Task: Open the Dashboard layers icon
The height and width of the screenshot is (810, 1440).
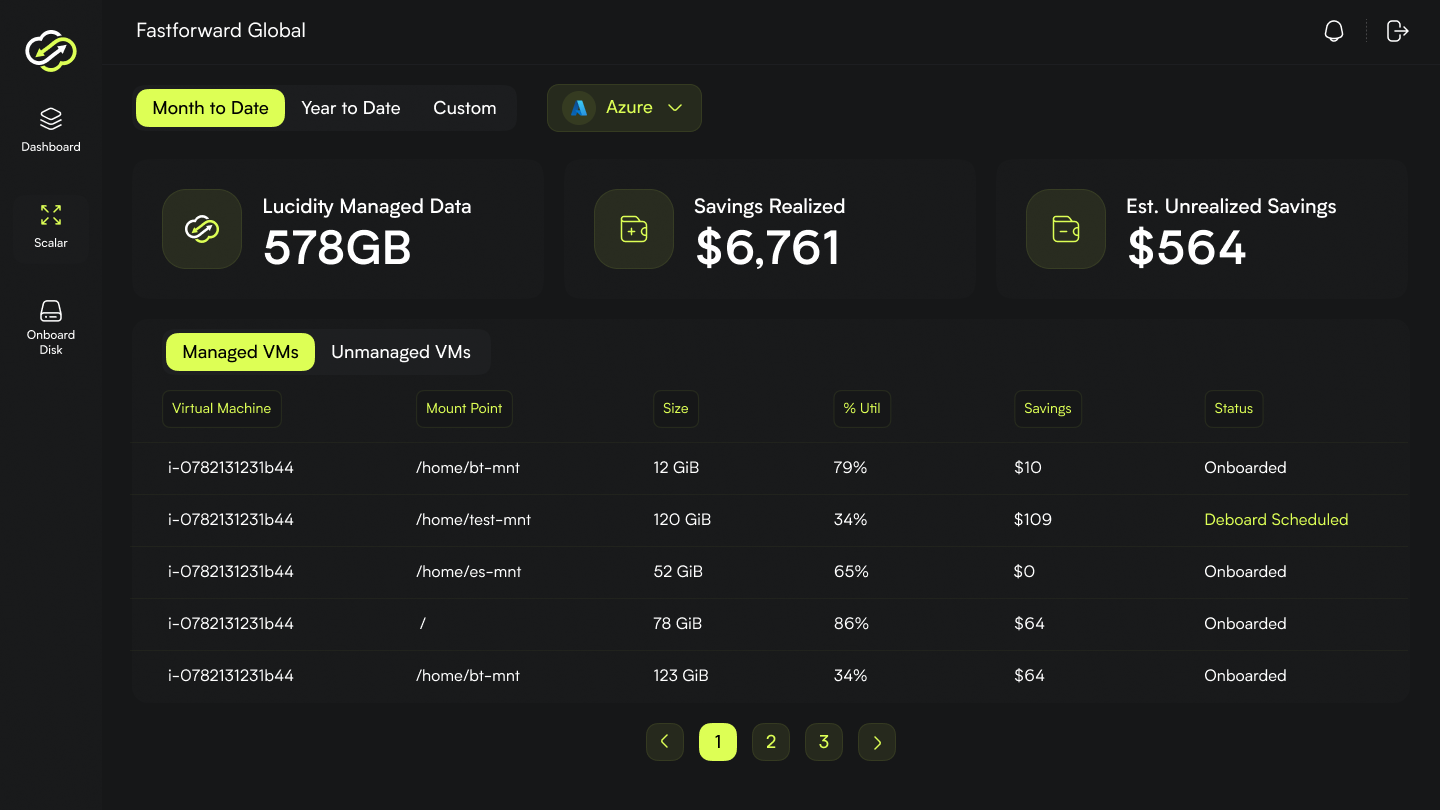Action: [x=51, y=119]
